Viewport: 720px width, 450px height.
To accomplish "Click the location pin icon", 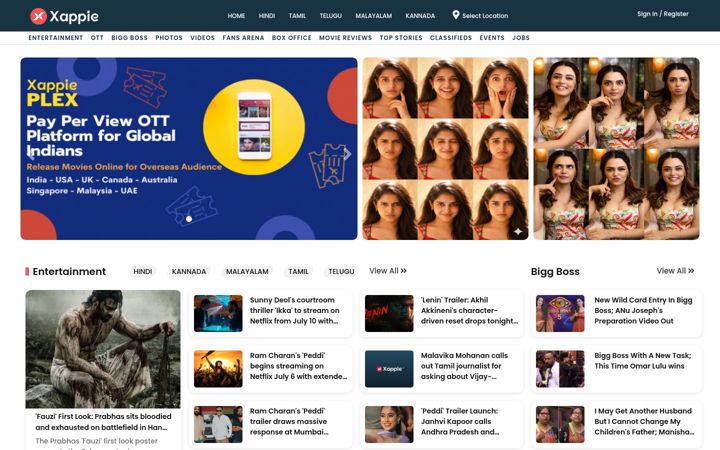I will [x=456, y=15].
